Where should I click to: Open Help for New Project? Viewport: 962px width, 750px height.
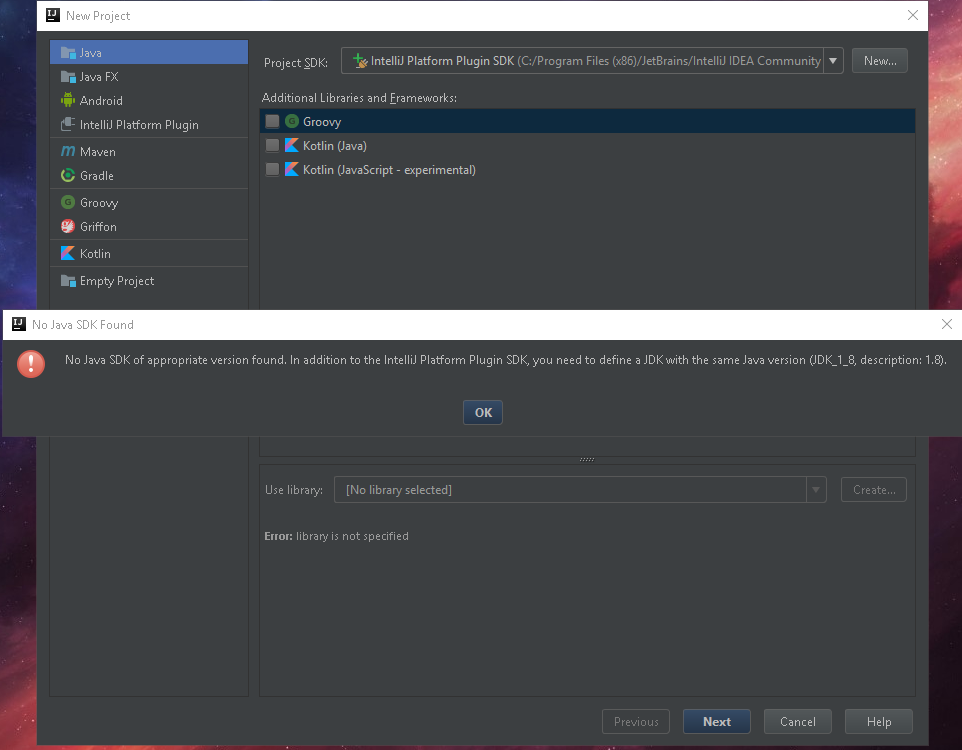[879, 722]
